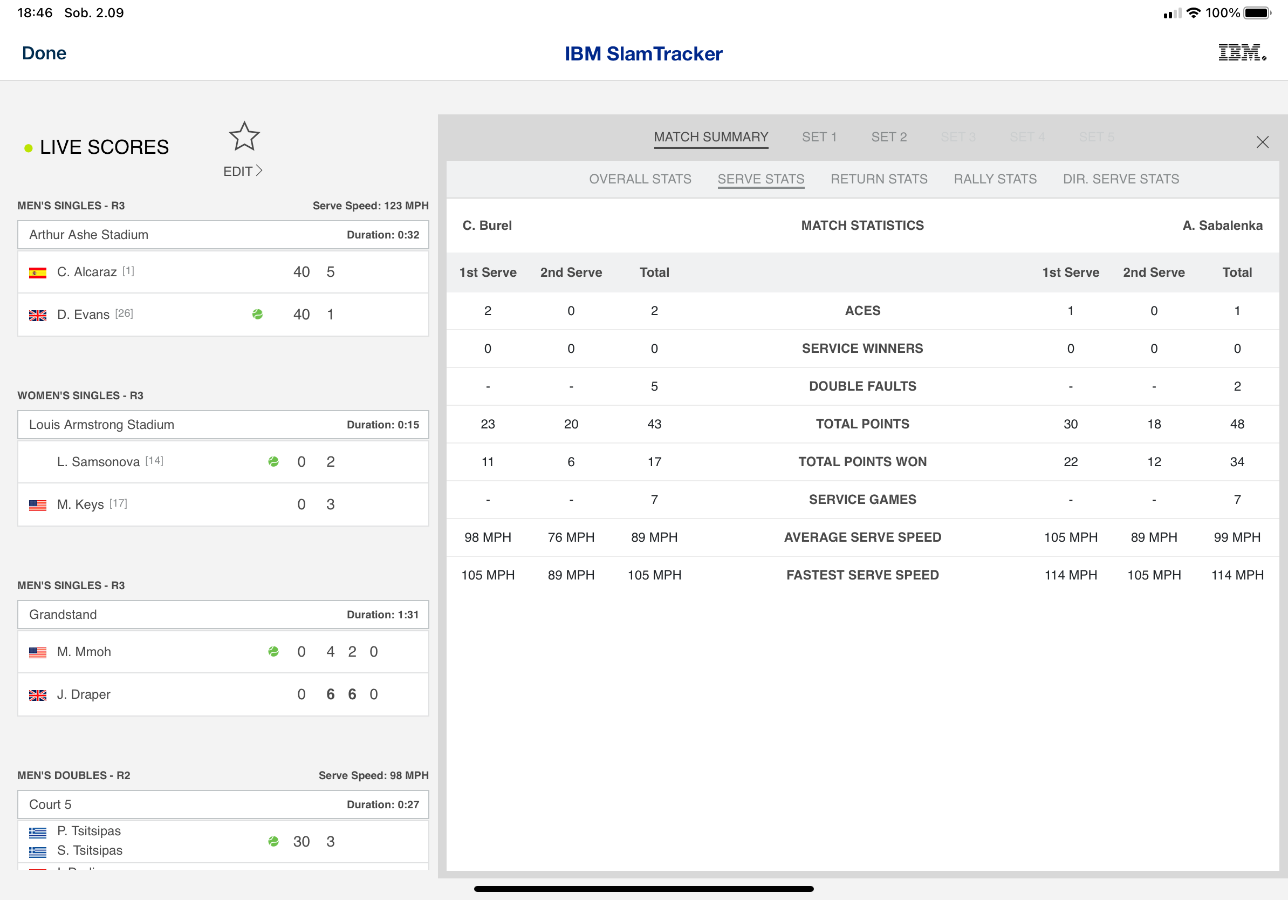The width and height of the screenshot is (1288, 900).
Task: Open the SERVE STATS tab
Action: click(761, 179)
